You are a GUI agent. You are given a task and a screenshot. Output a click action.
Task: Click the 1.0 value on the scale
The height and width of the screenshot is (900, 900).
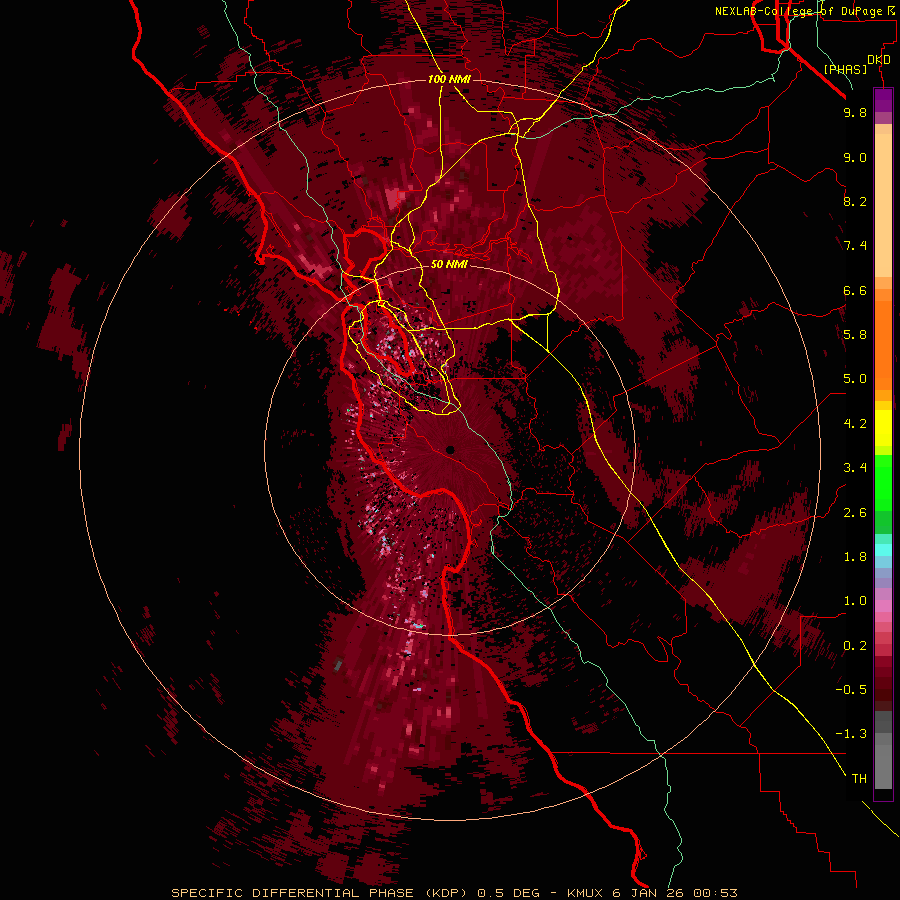855,601
